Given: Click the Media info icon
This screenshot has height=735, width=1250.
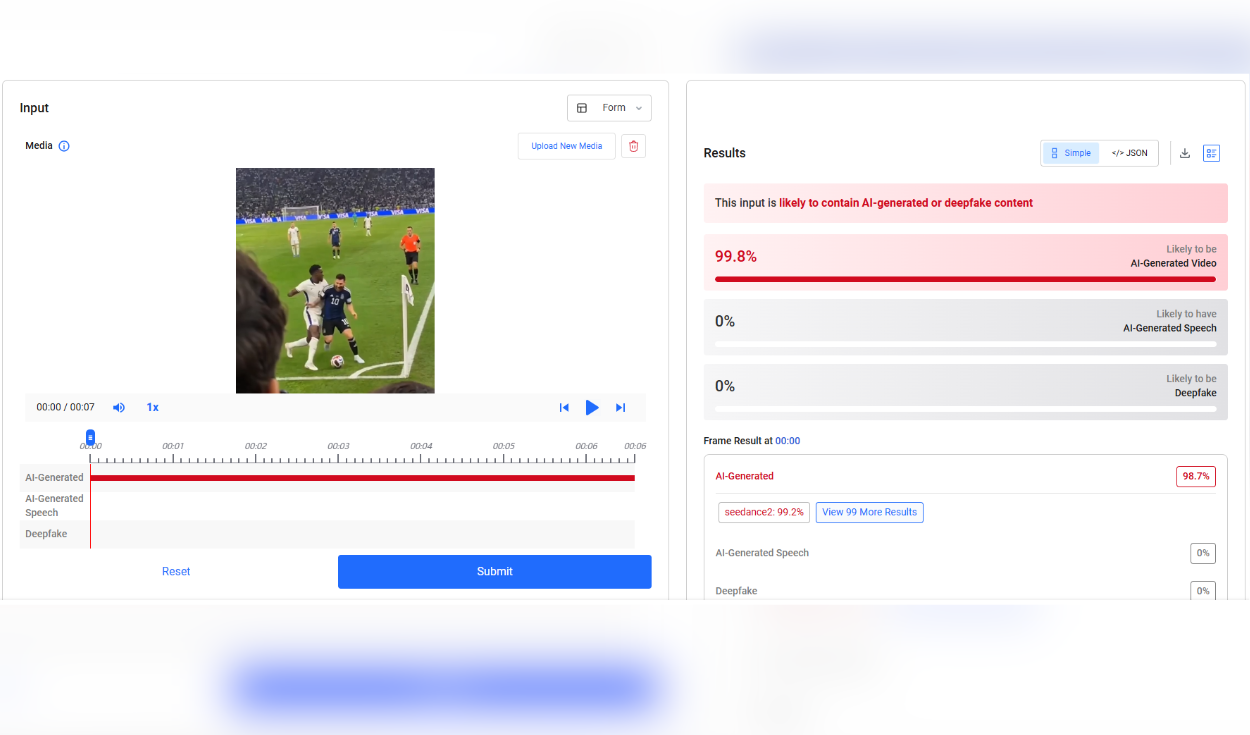Looking at the screenshot, I should coord(64,146).
